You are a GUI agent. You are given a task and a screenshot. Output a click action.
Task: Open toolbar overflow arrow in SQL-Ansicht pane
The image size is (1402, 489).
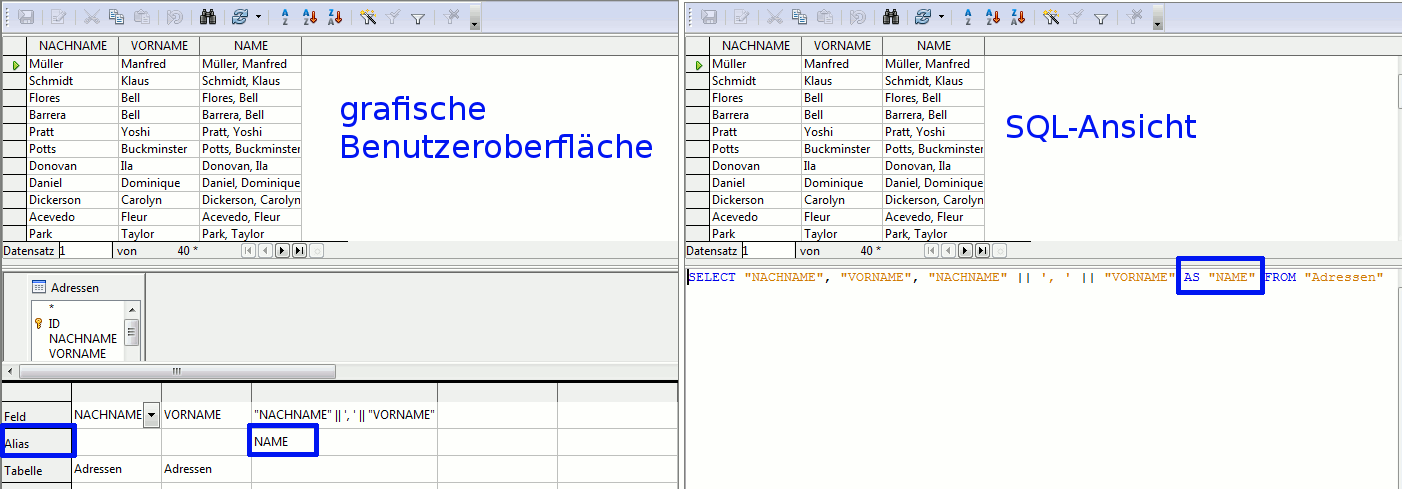(x=1156, y=22)
